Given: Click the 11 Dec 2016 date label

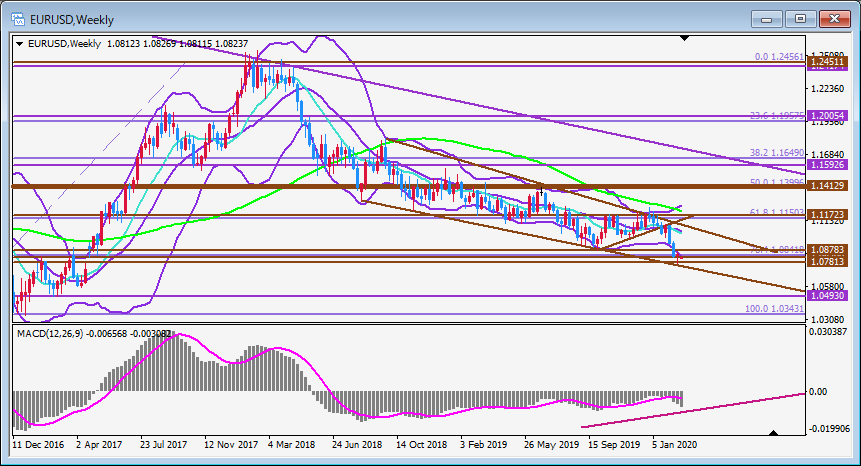Looking at the screenshot, I should tap(38, 445).
